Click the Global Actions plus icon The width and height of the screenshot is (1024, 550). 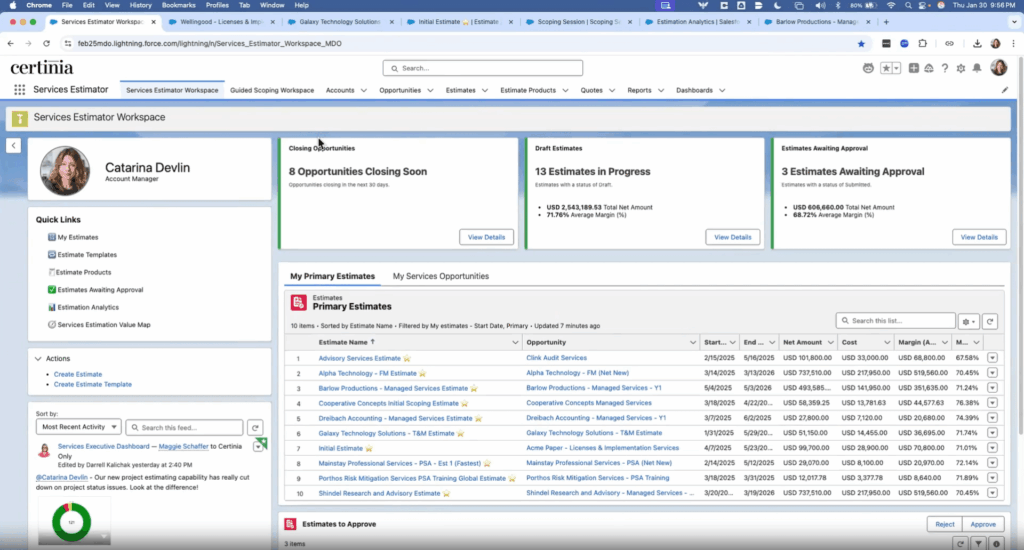913,68
